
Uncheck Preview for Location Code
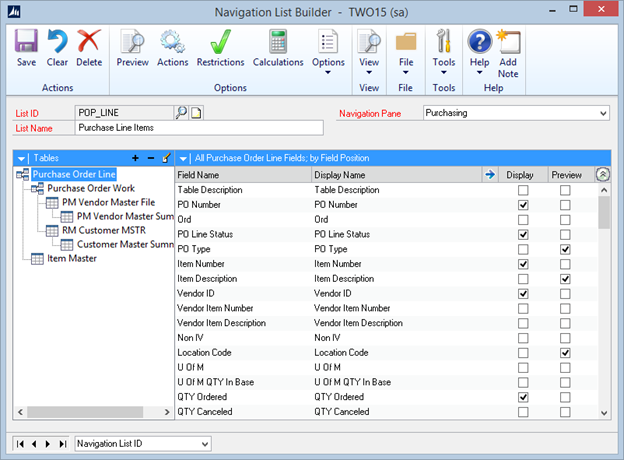pos(565,353)
